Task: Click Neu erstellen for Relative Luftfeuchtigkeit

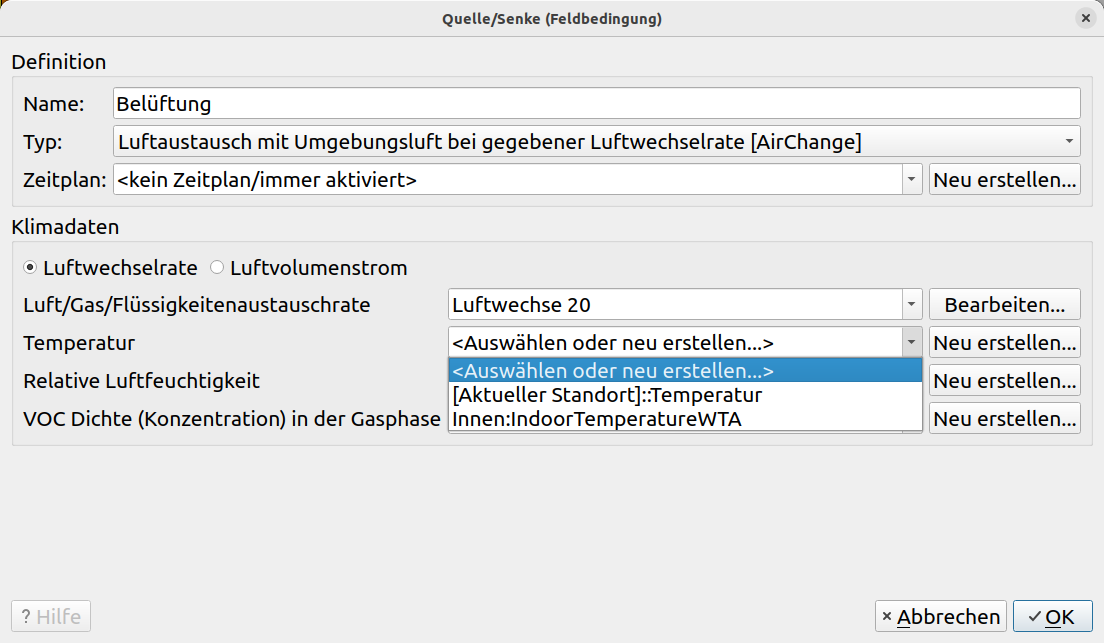Action: point(1004,381)
